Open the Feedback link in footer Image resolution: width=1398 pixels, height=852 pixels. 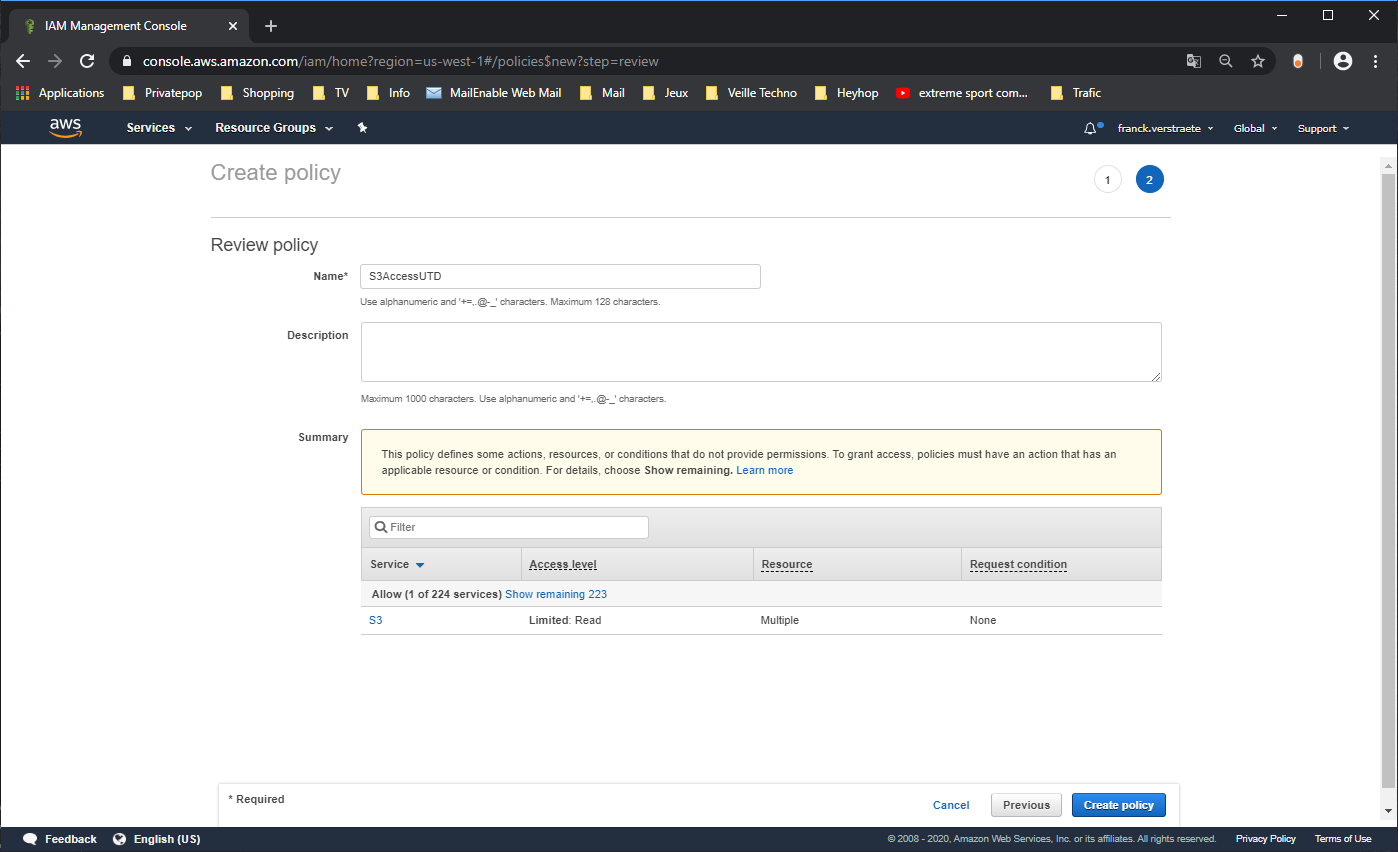(60, 839)
